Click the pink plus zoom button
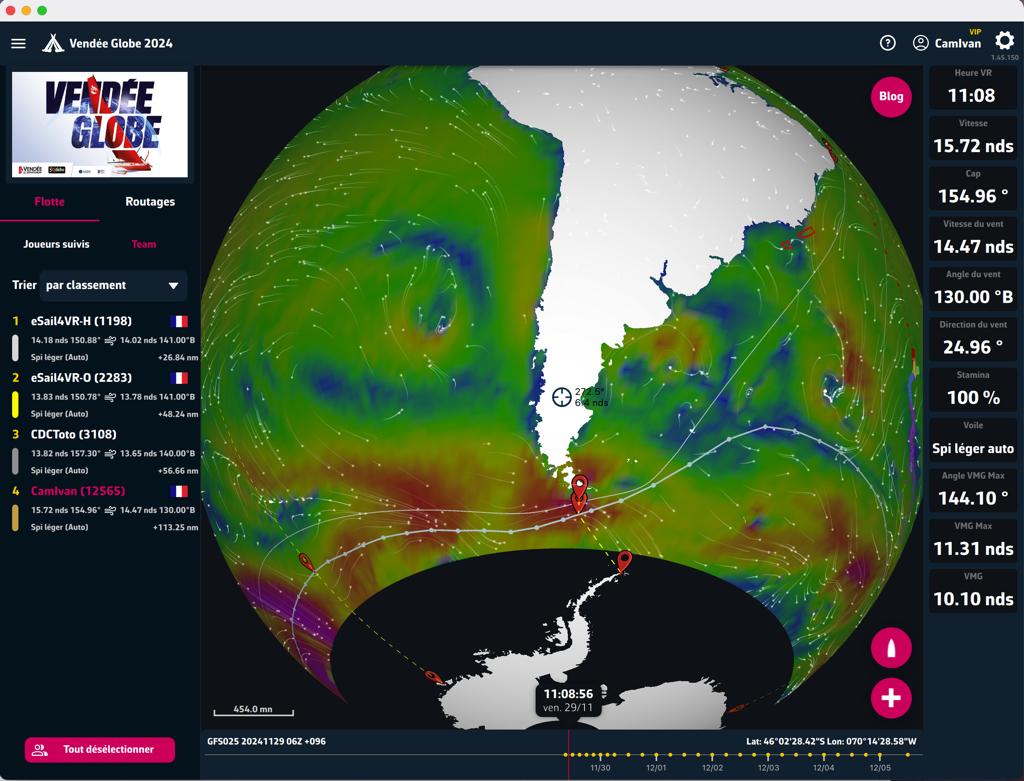This screenshot has width=1024, height=781. coord(891,698)
